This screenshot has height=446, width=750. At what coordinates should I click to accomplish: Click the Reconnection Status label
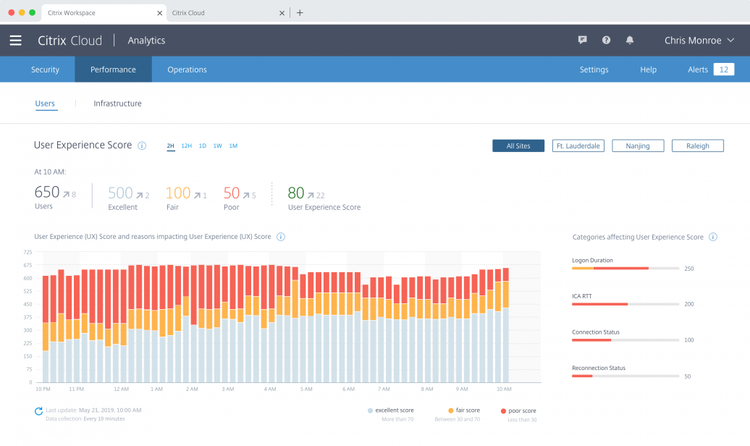coord(598,368)
